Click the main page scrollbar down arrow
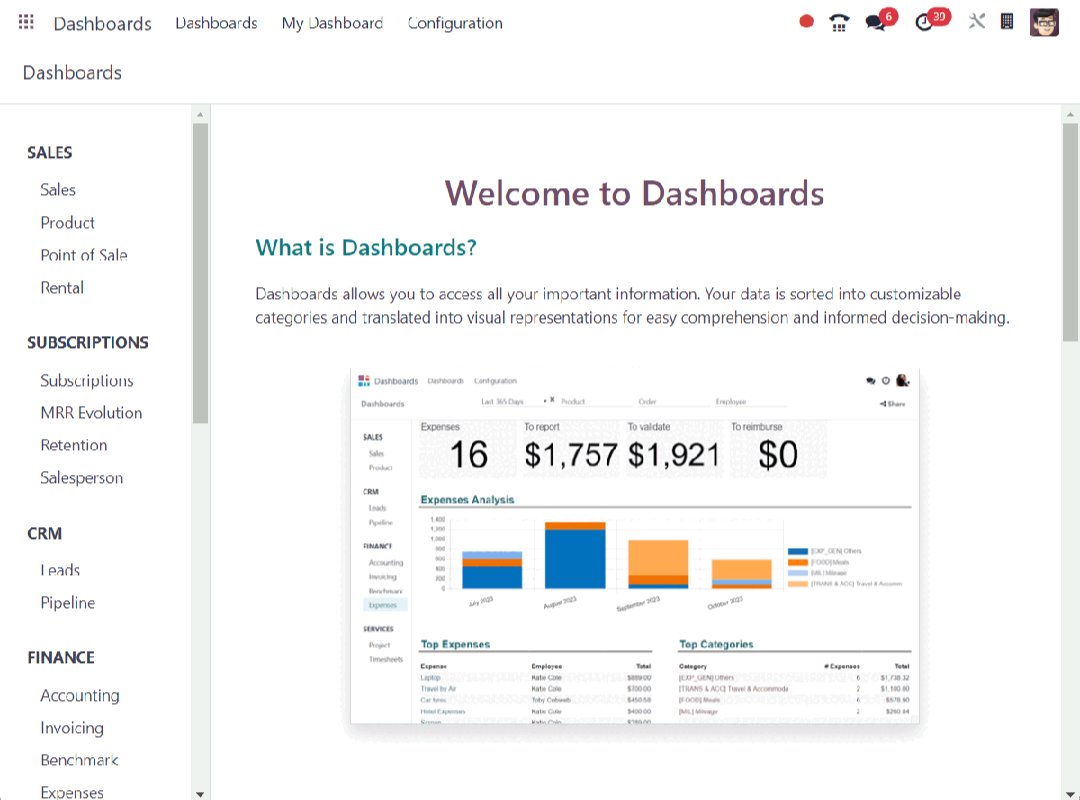Viewport: 1080px width, 800px height. [x=1070, y=794]
